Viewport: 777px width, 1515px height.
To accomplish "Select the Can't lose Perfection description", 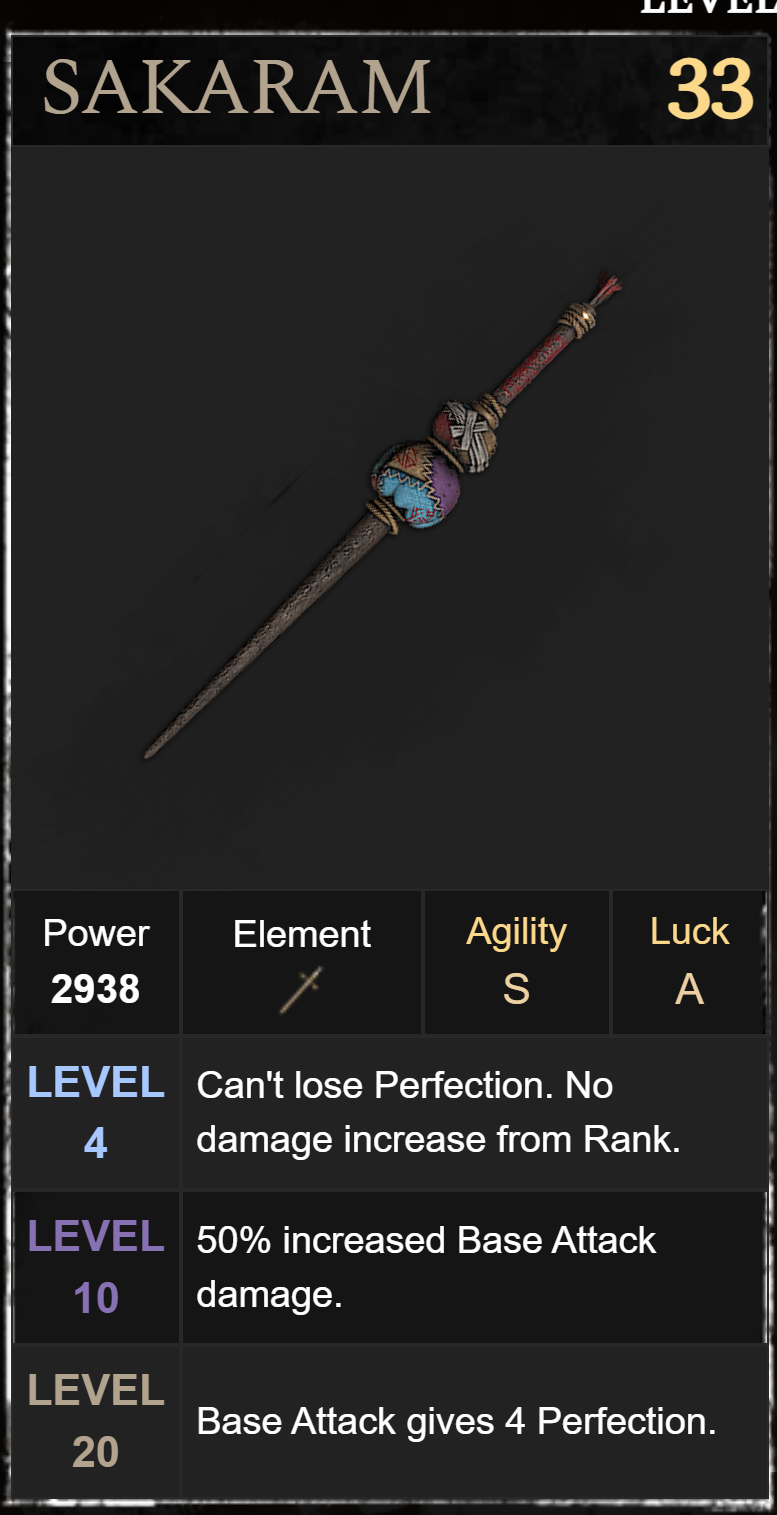I will click(438, 1112).
